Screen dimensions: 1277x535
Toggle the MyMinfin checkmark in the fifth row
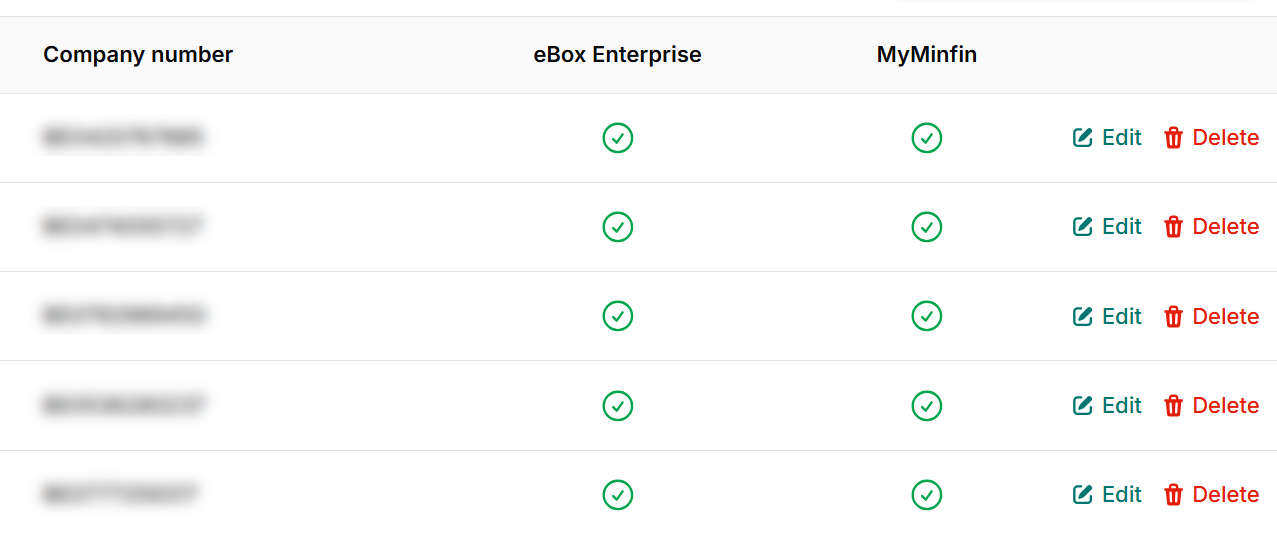[927, 495]
